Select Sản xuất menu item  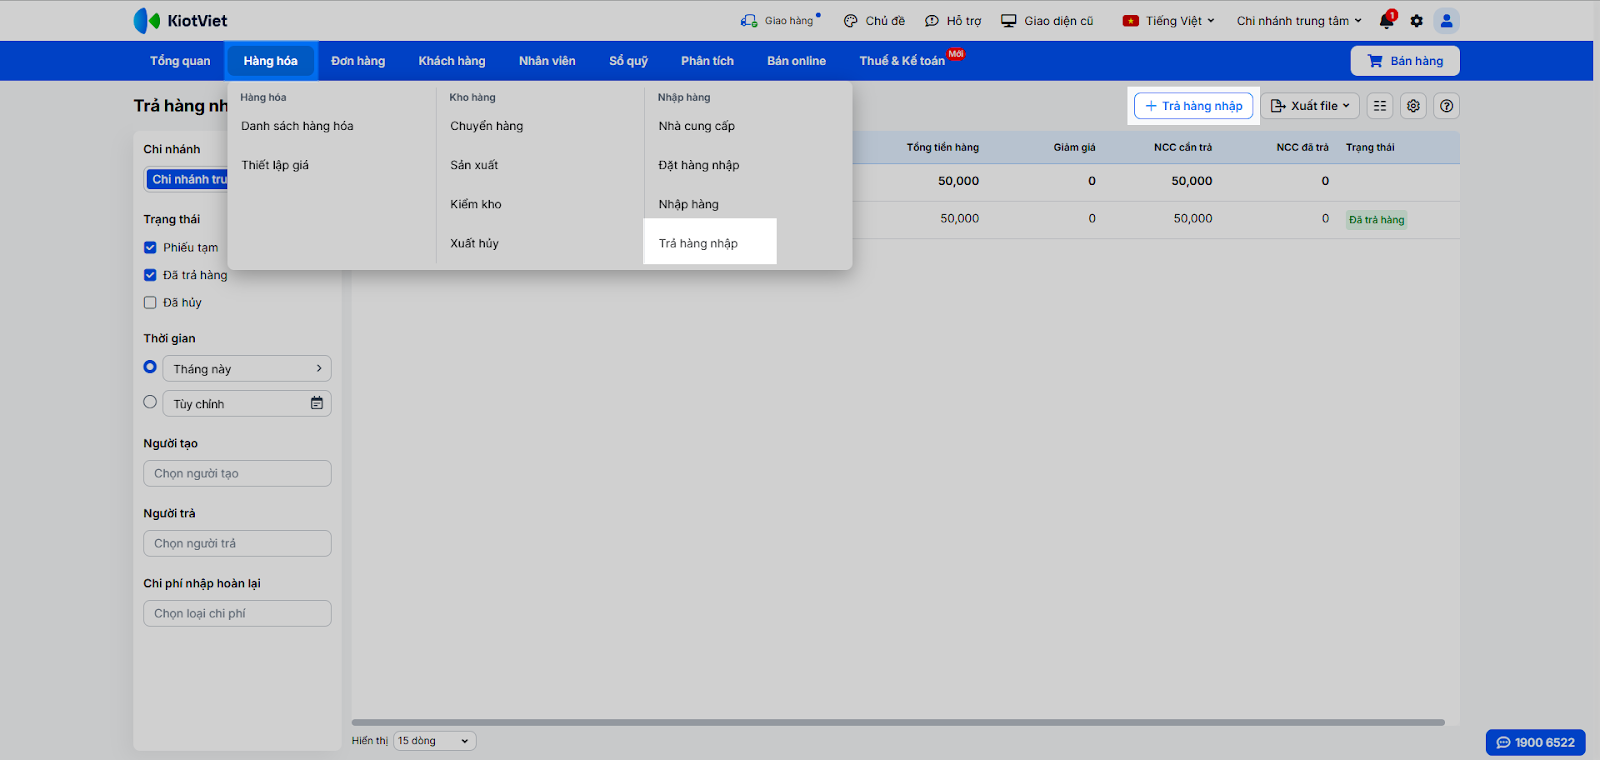click(x=474, y=165)
